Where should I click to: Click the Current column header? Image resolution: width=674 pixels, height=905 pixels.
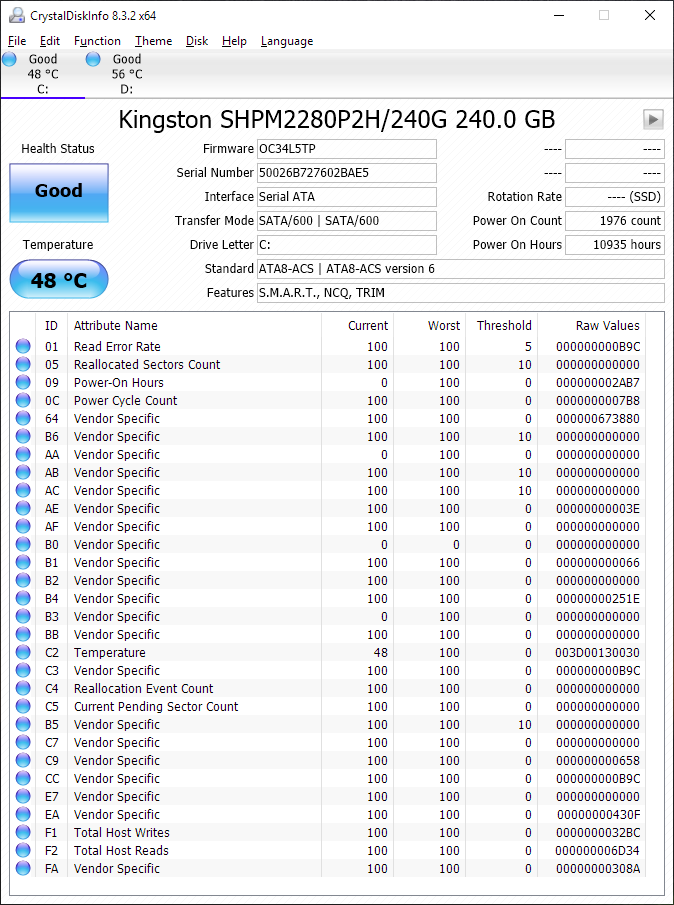point(357,326)
